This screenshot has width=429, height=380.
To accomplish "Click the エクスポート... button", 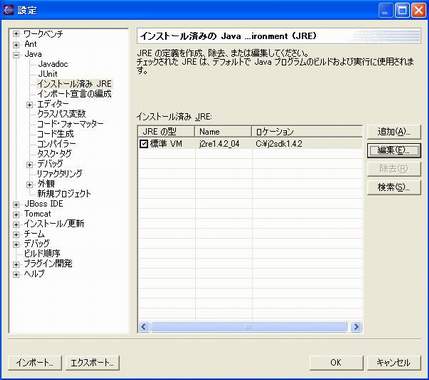I will pyautogui.click(x=92, y=362).
